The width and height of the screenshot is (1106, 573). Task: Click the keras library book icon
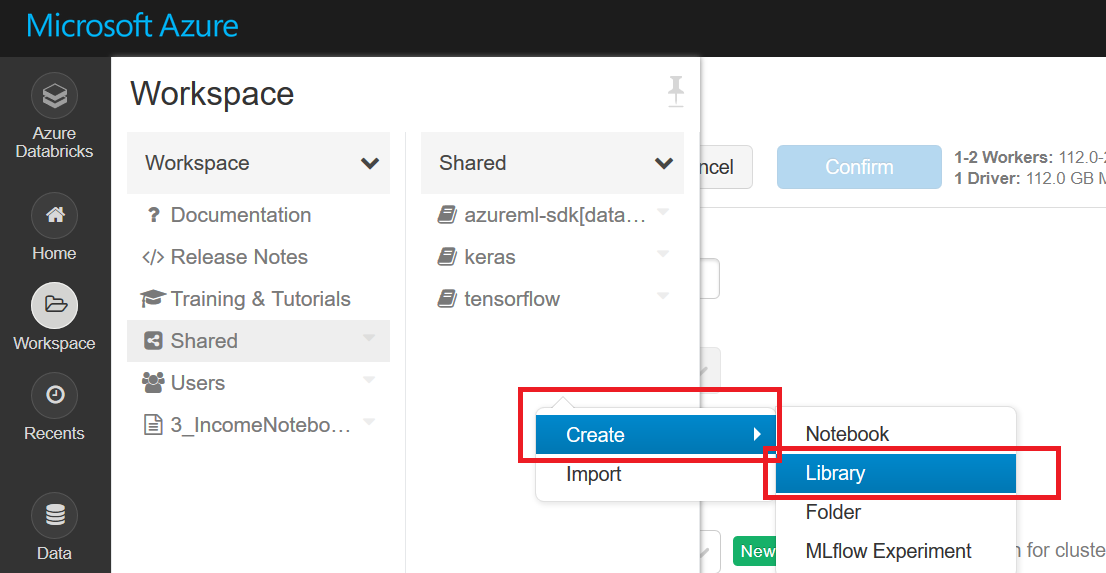click(446, 257)
